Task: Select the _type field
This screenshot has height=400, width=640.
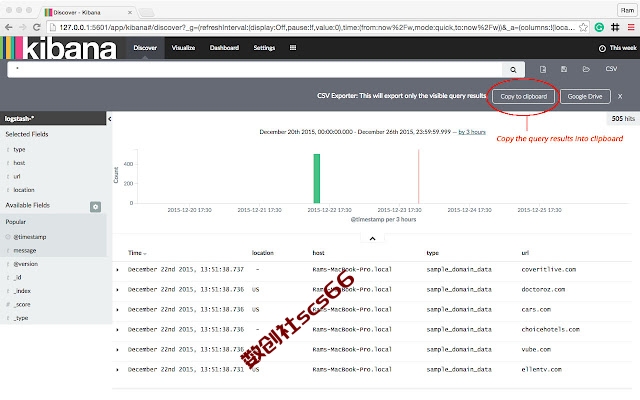Action: click(21, 318)
